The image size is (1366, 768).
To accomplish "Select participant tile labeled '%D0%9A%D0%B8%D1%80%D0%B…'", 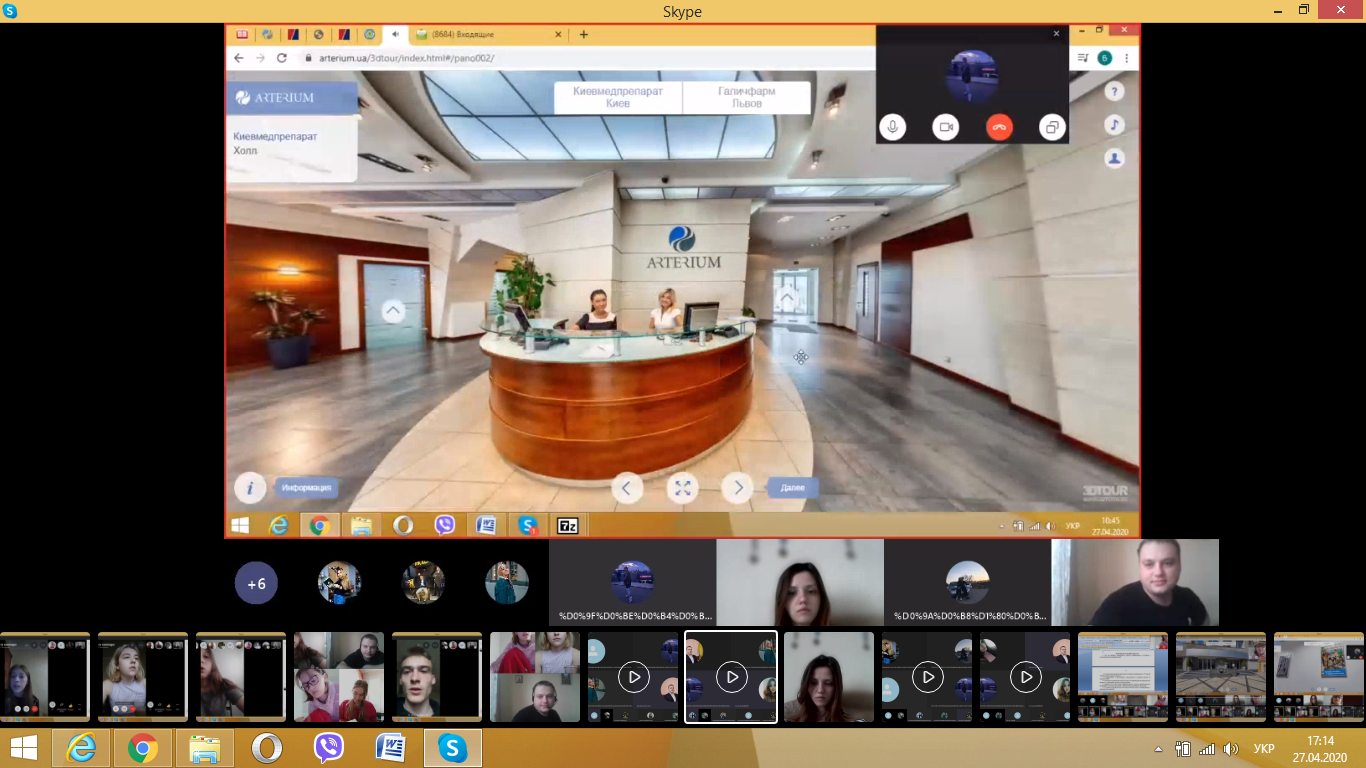I will tap(968, 583).
